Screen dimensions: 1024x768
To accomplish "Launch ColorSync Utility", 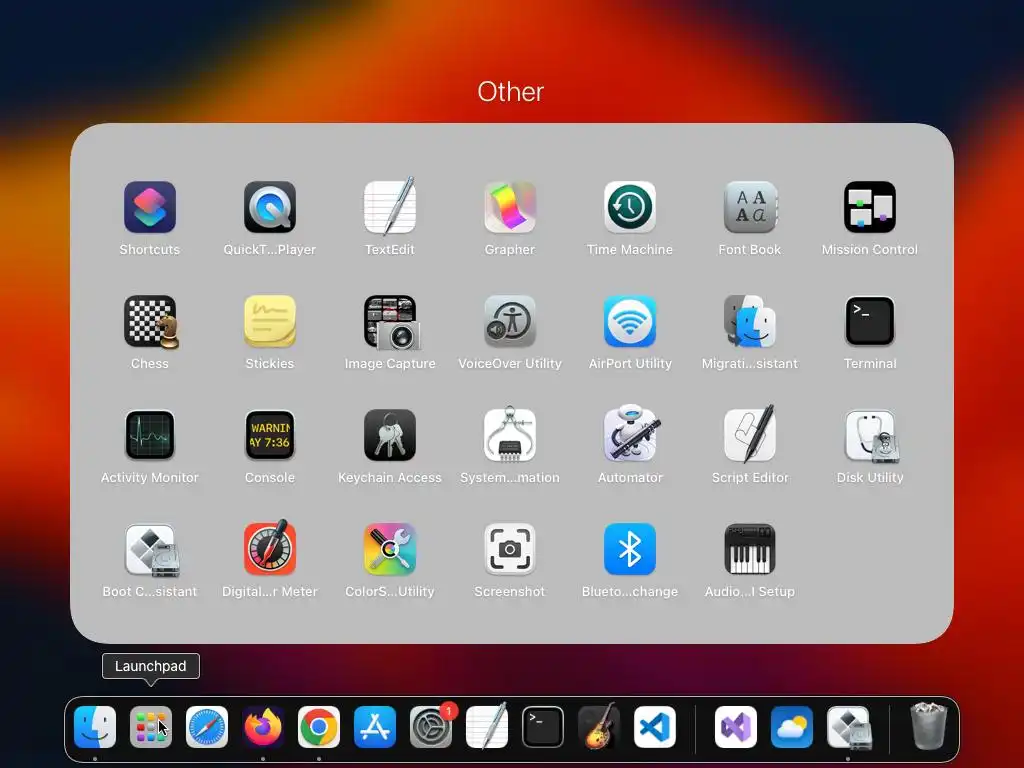I will click(x=390, y=549).
